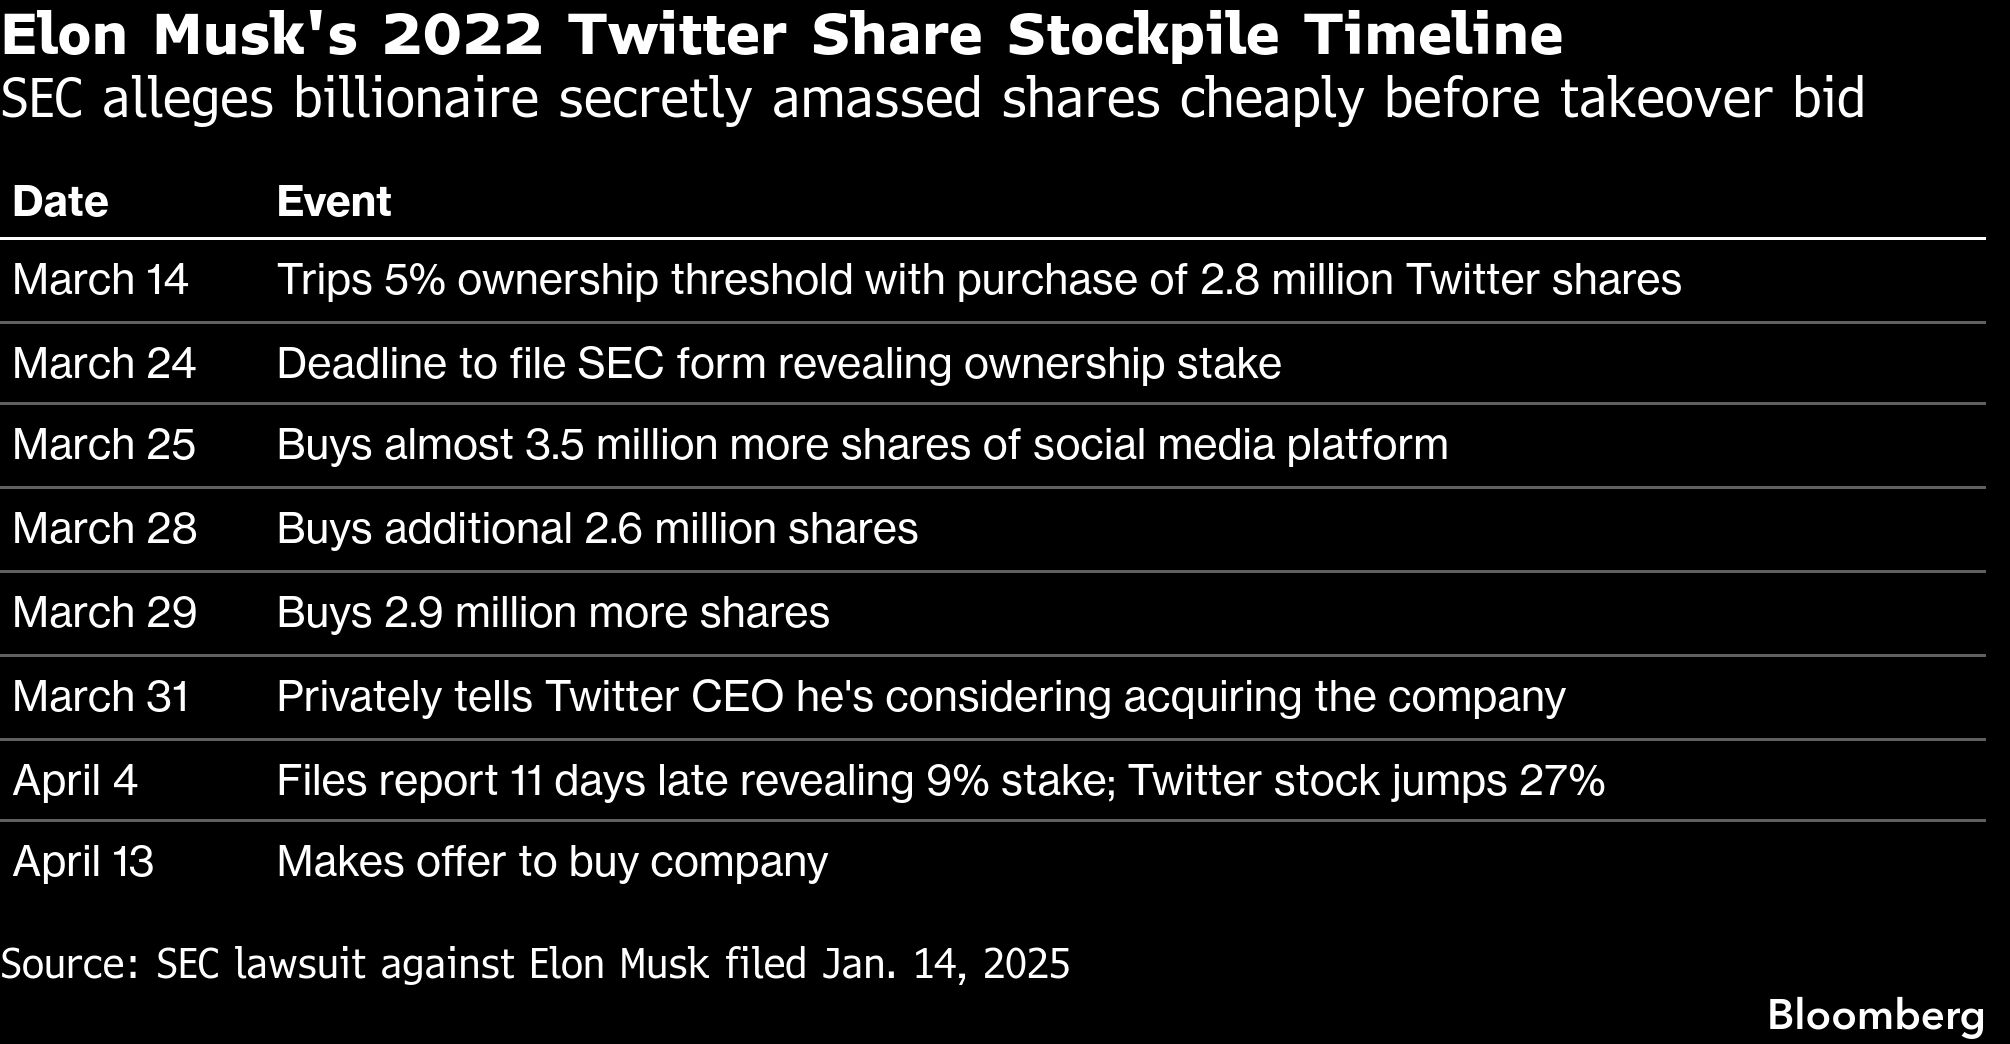Click the 'Buys 2.9 million more shares' event
The width and height of the screenshot is (2010, 1044).
click(x=553, y=613)
